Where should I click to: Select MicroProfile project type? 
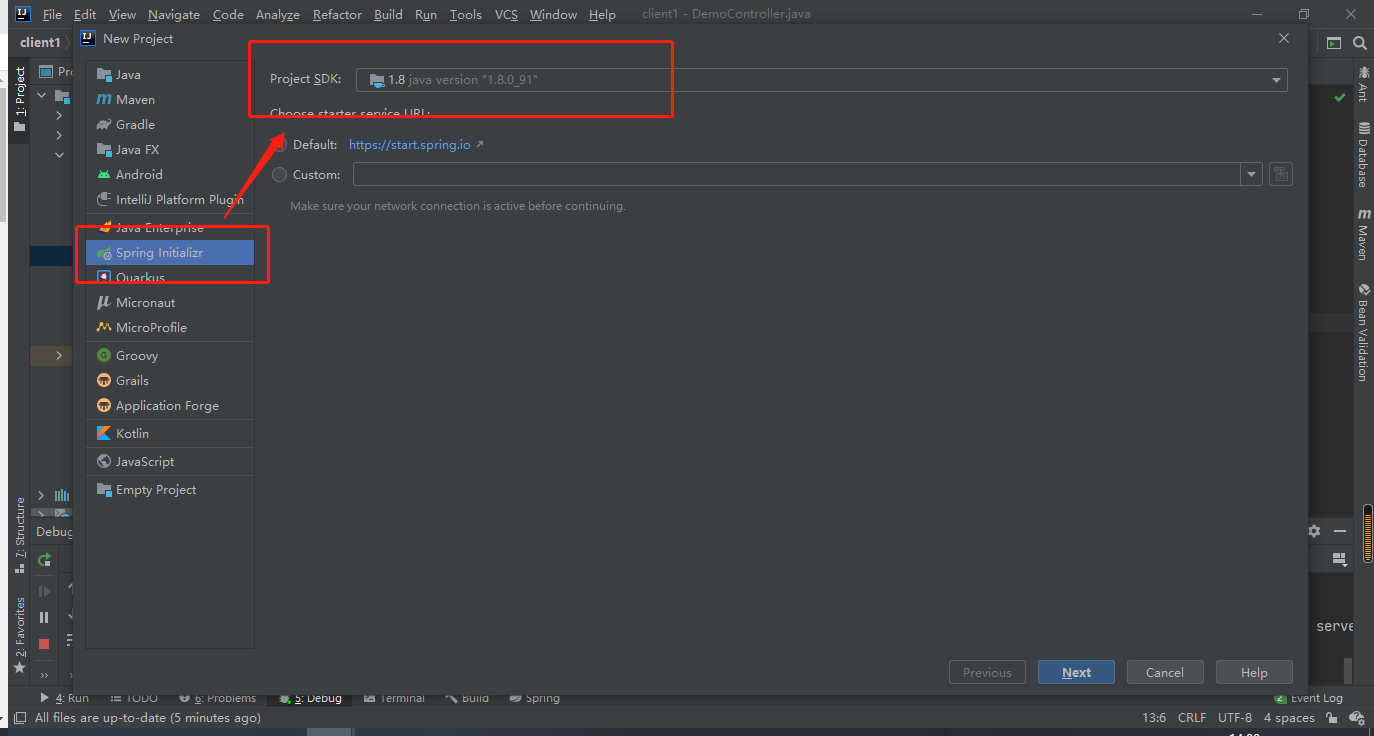pos(170,327)
